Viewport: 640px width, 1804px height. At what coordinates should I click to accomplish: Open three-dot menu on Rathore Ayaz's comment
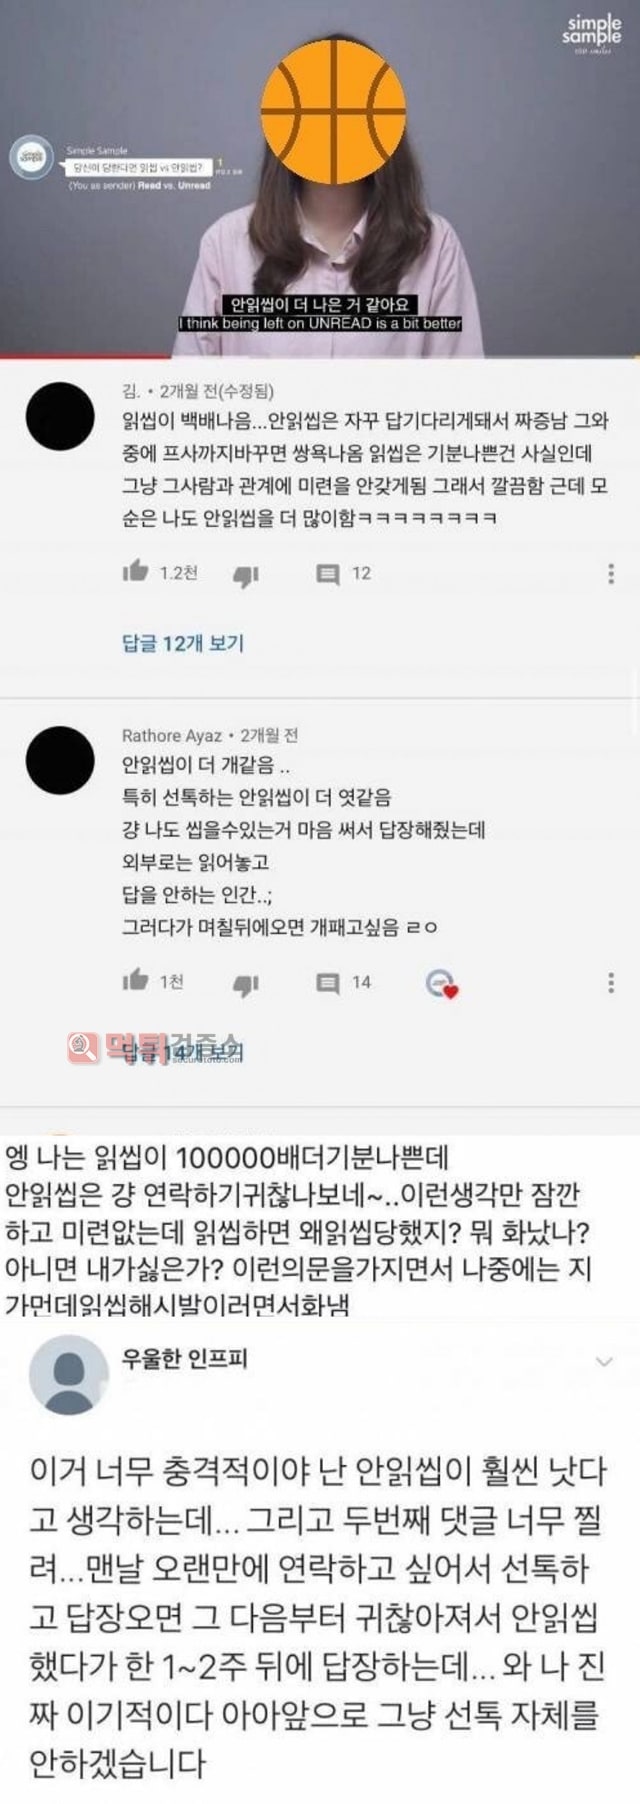coord(610,982)
